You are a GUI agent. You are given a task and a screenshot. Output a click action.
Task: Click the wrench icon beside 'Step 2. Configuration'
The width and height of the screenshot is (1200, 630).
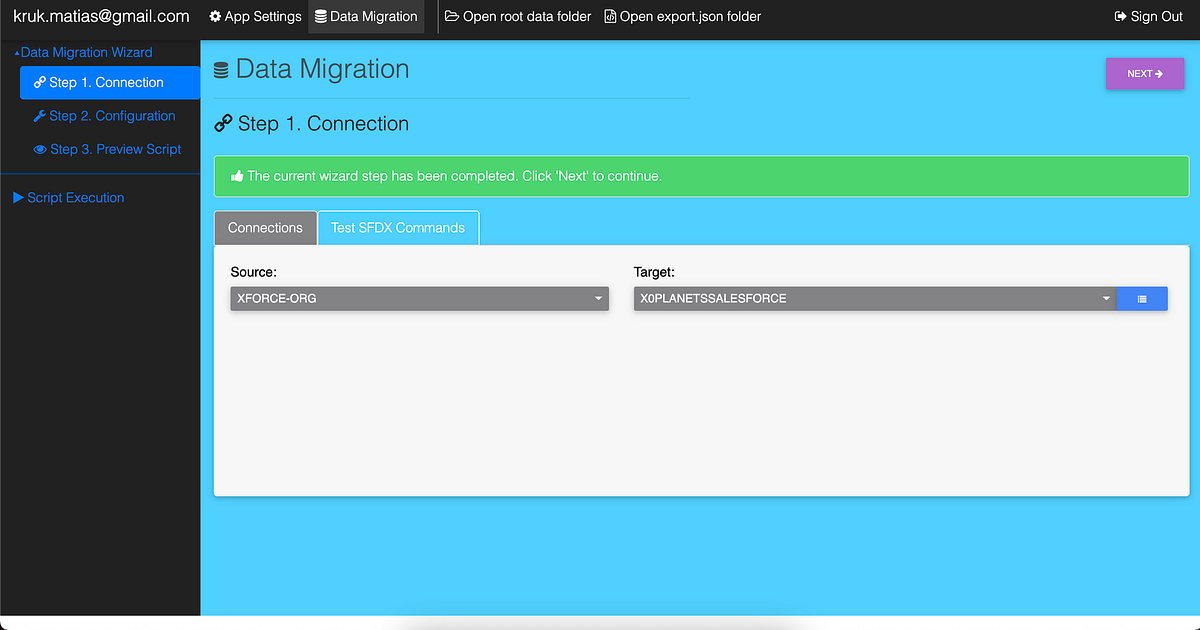[x=38, y=116]
